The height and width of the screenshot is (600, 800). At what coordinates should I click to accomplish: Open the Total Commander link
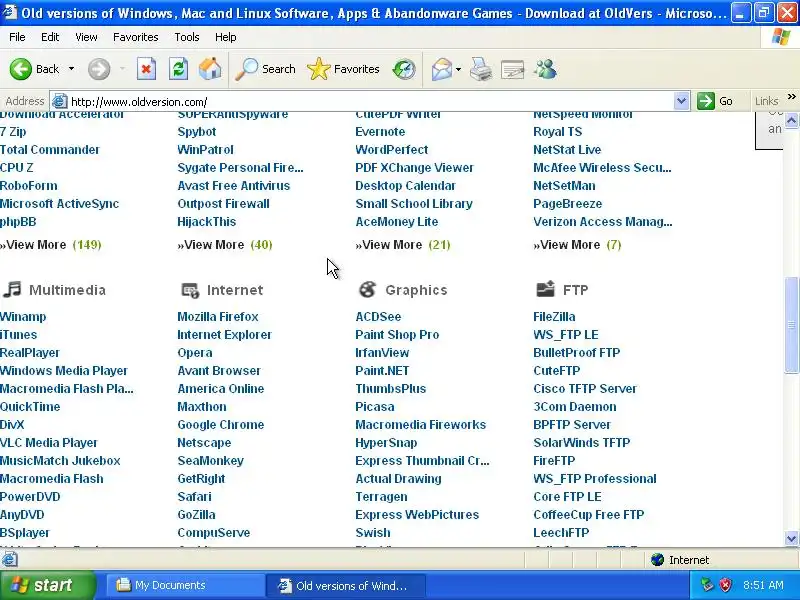49,149
